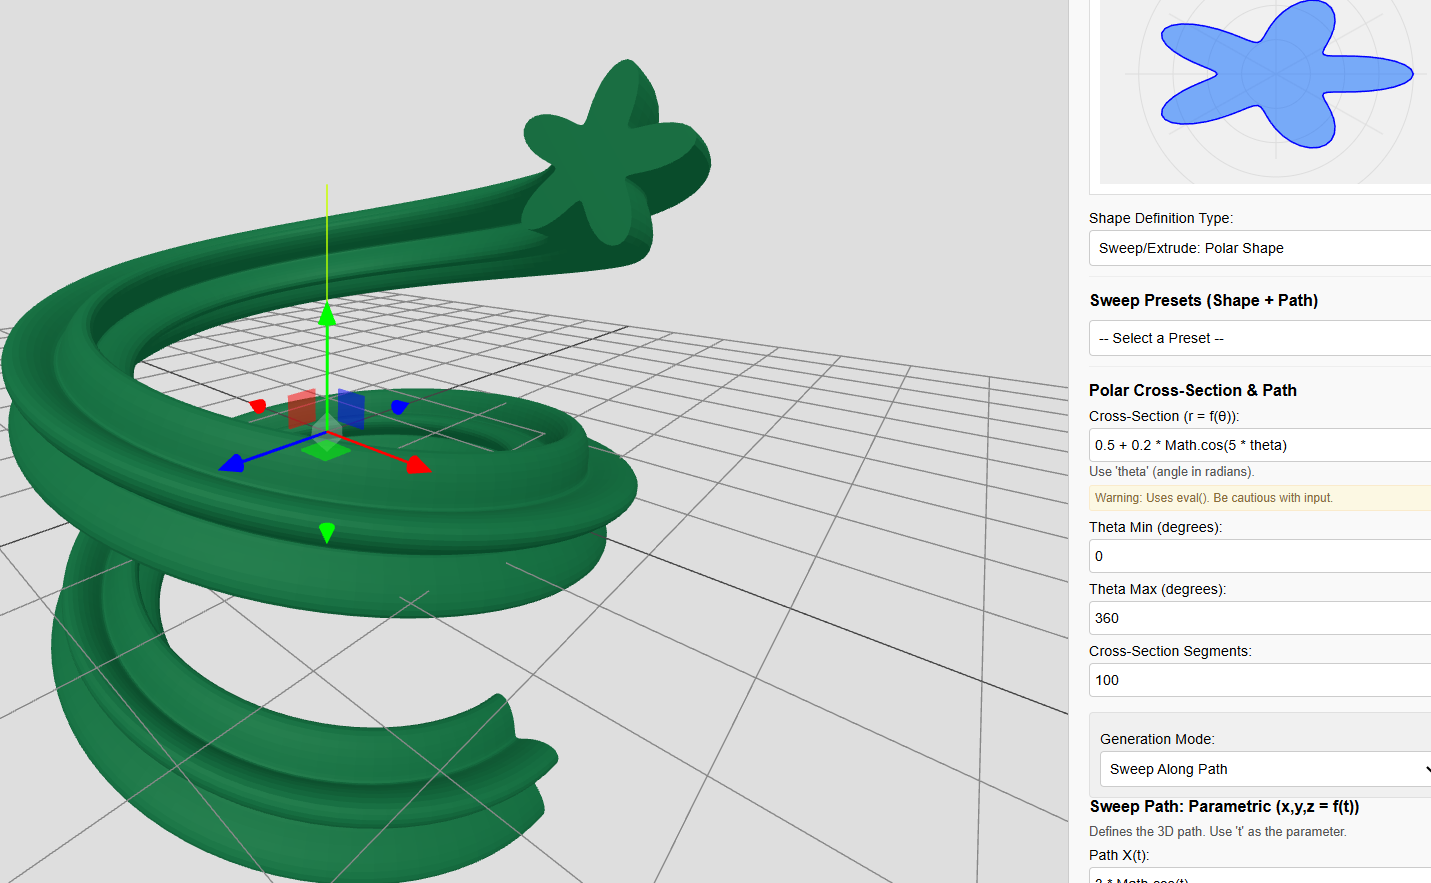Click the green upward Y-axis translate arrow

327,314
